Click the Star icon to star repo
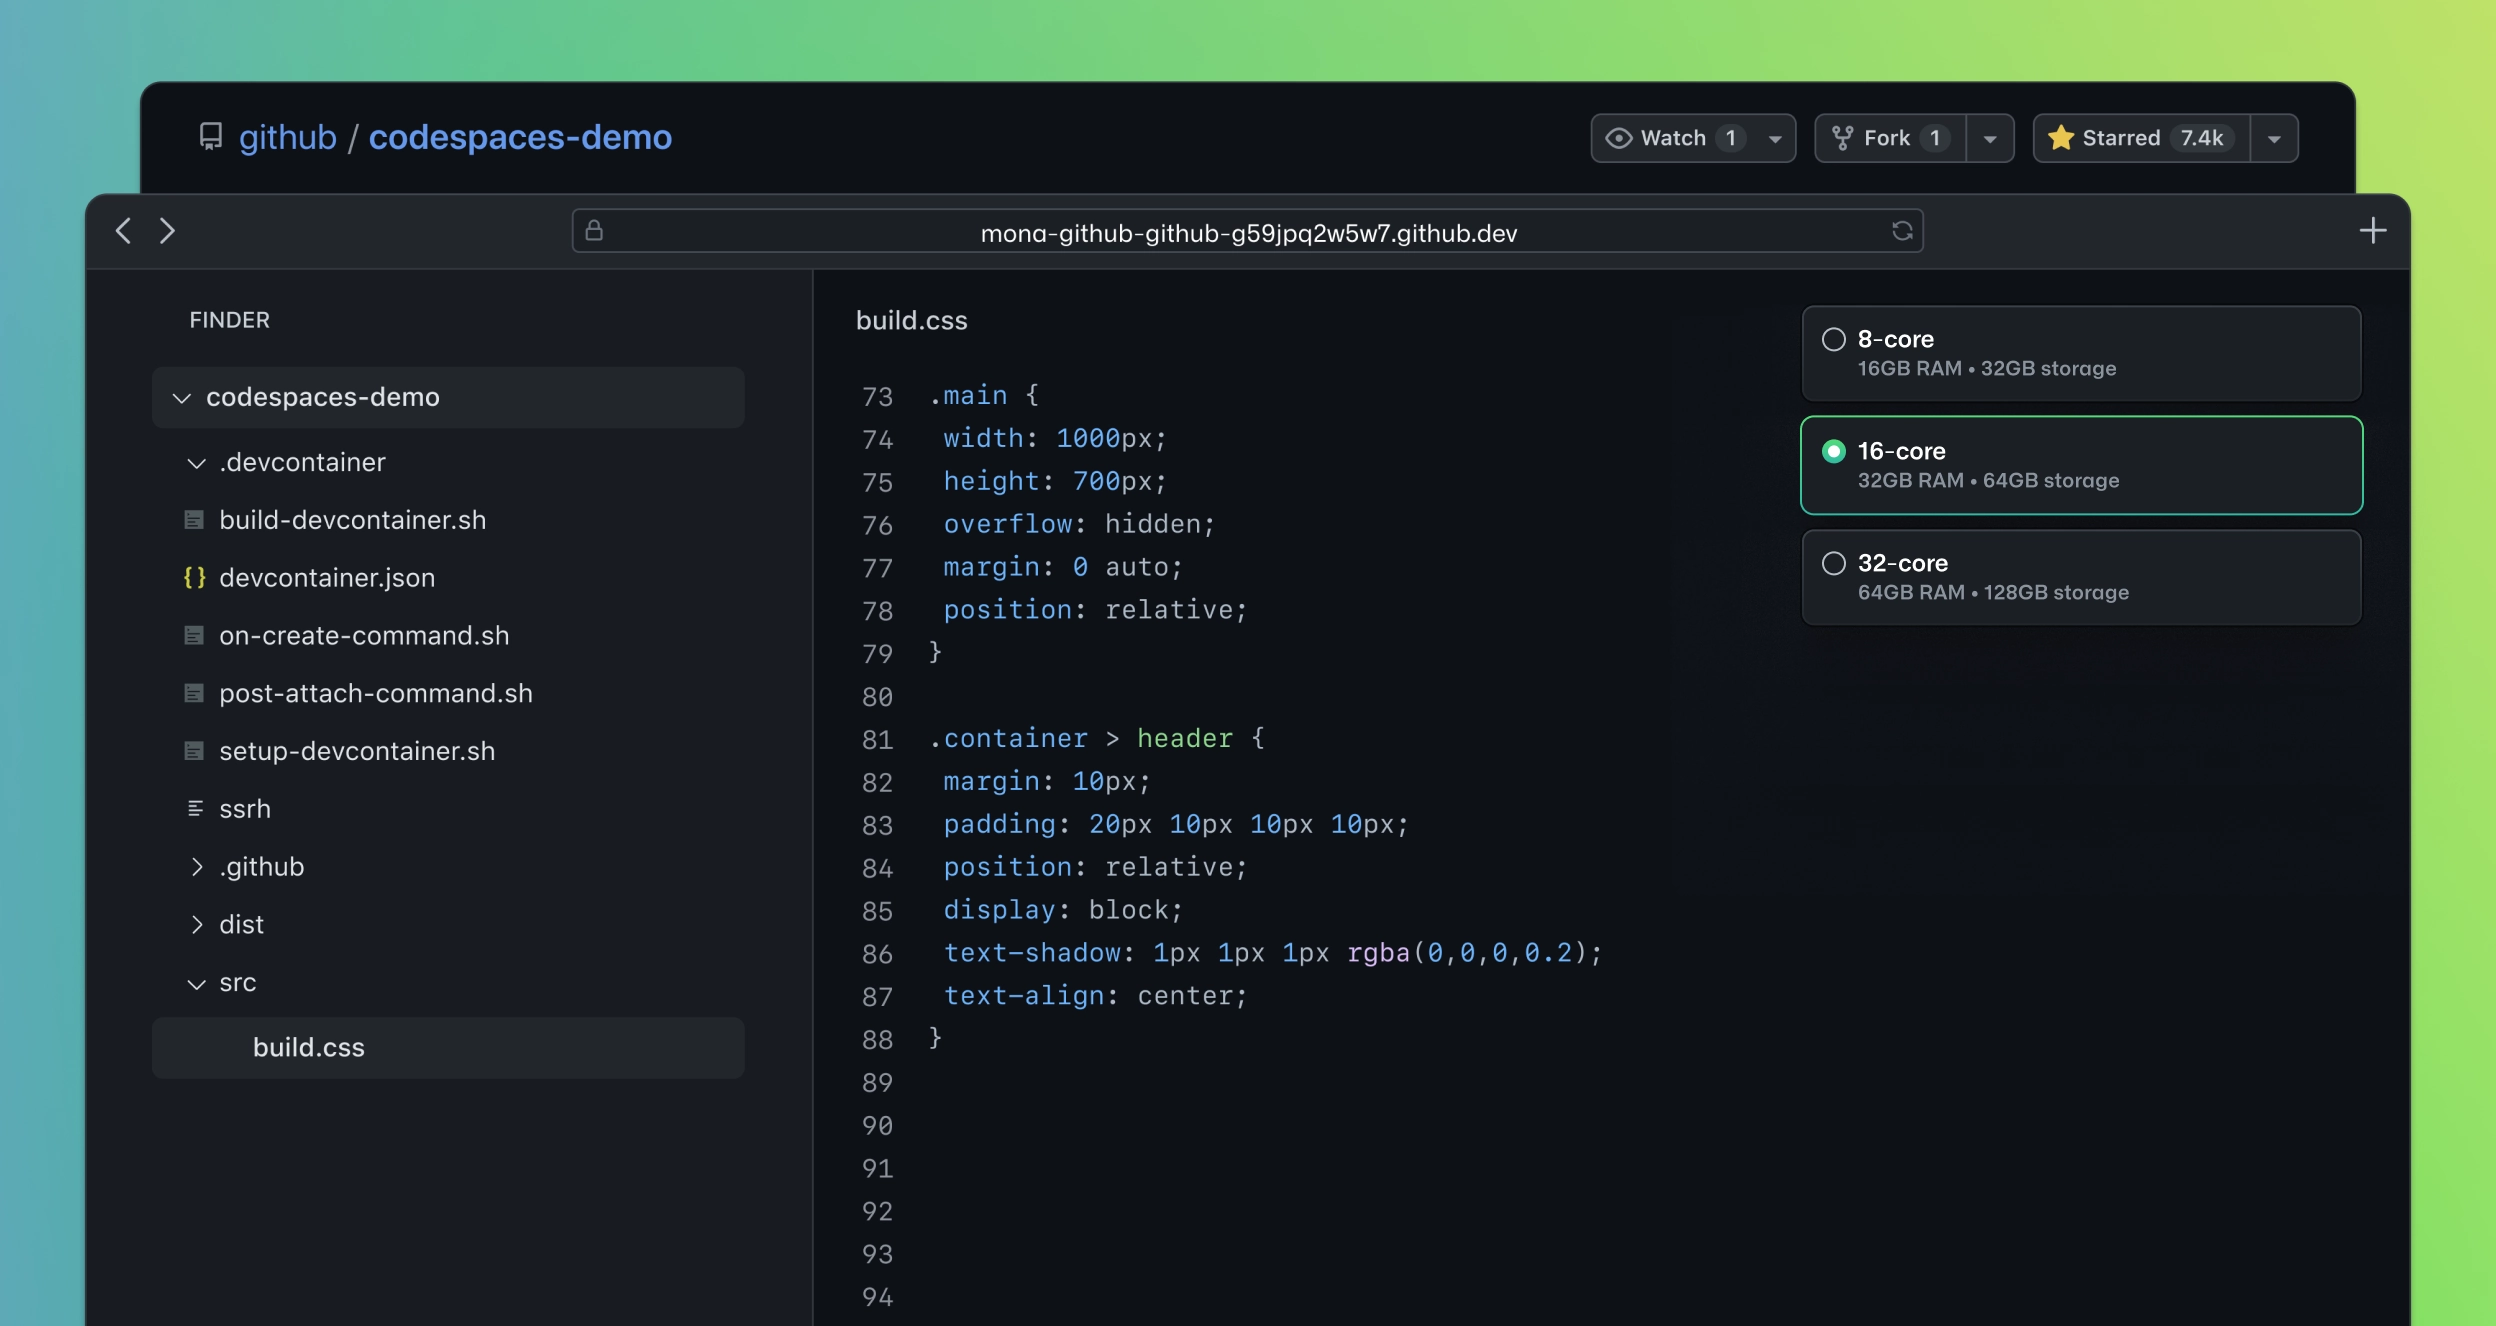 (2060, 137)
